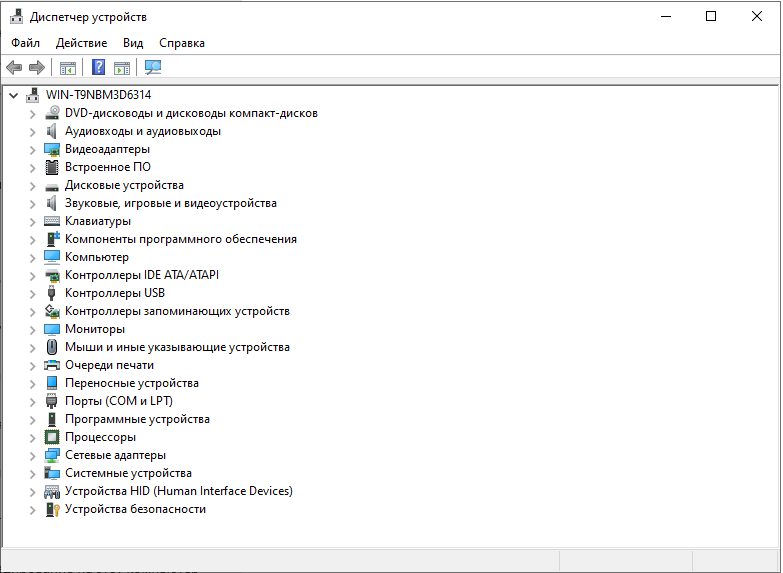783x573 pixels.
Task: Open the Вид menu
Action: pyautogui.click(x=133, y=43)
